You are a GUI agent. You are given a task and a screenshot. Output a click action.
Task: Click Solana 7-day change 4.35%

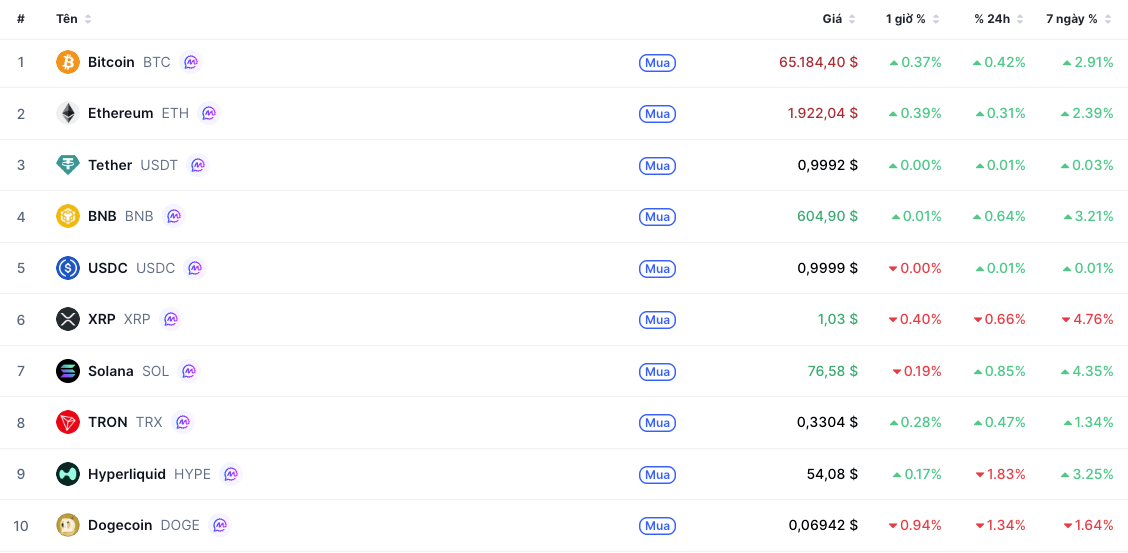[x=1088, y=371]
